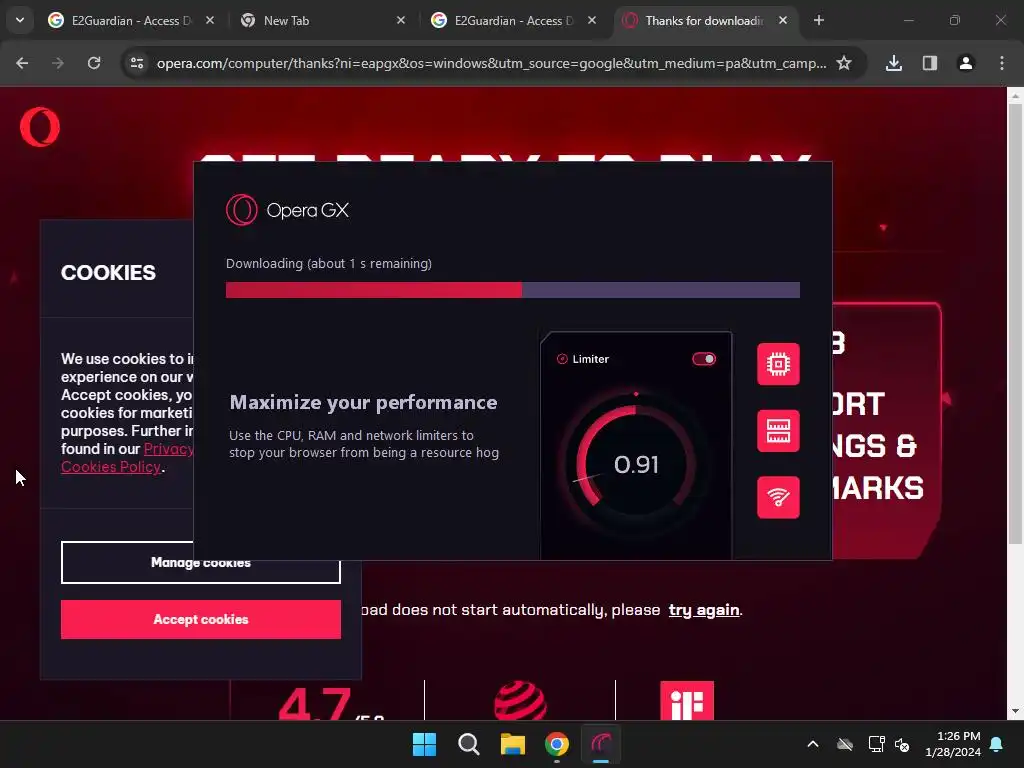The width and height of the screenshot is (1024, 768).
Task: Bookmark this page with the star
Action: (844, 63)
